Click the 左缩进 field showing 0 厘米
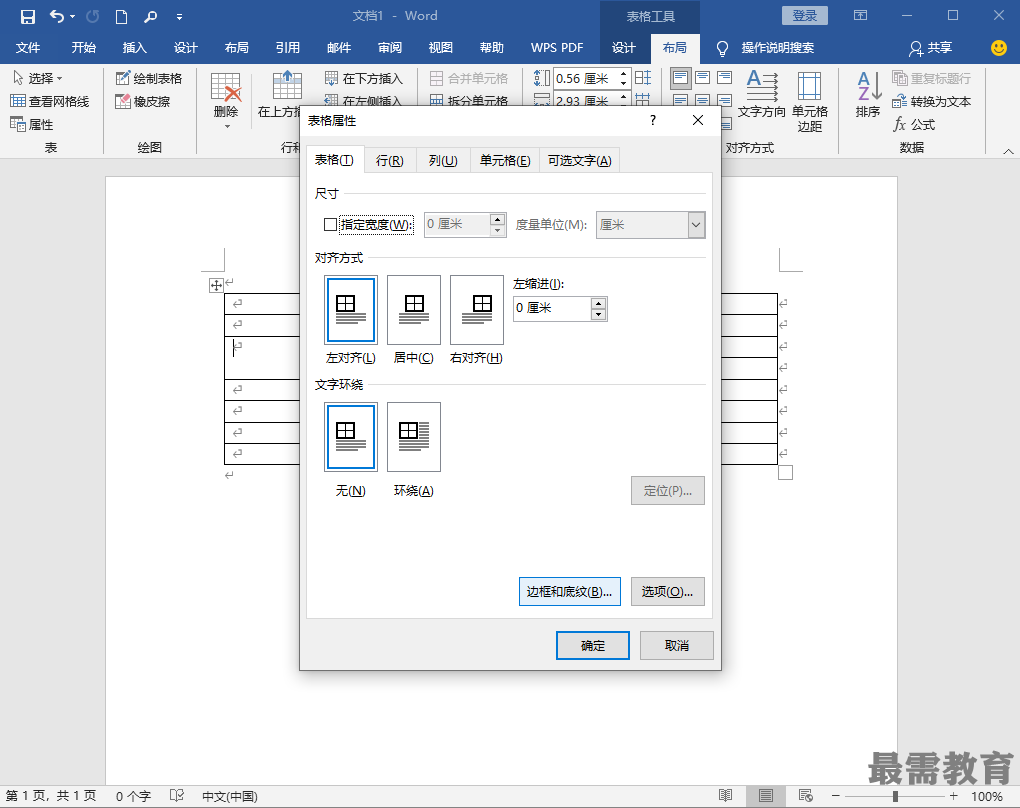The width and height of the screenshot is (1020, 808). (x=552, y=308)
